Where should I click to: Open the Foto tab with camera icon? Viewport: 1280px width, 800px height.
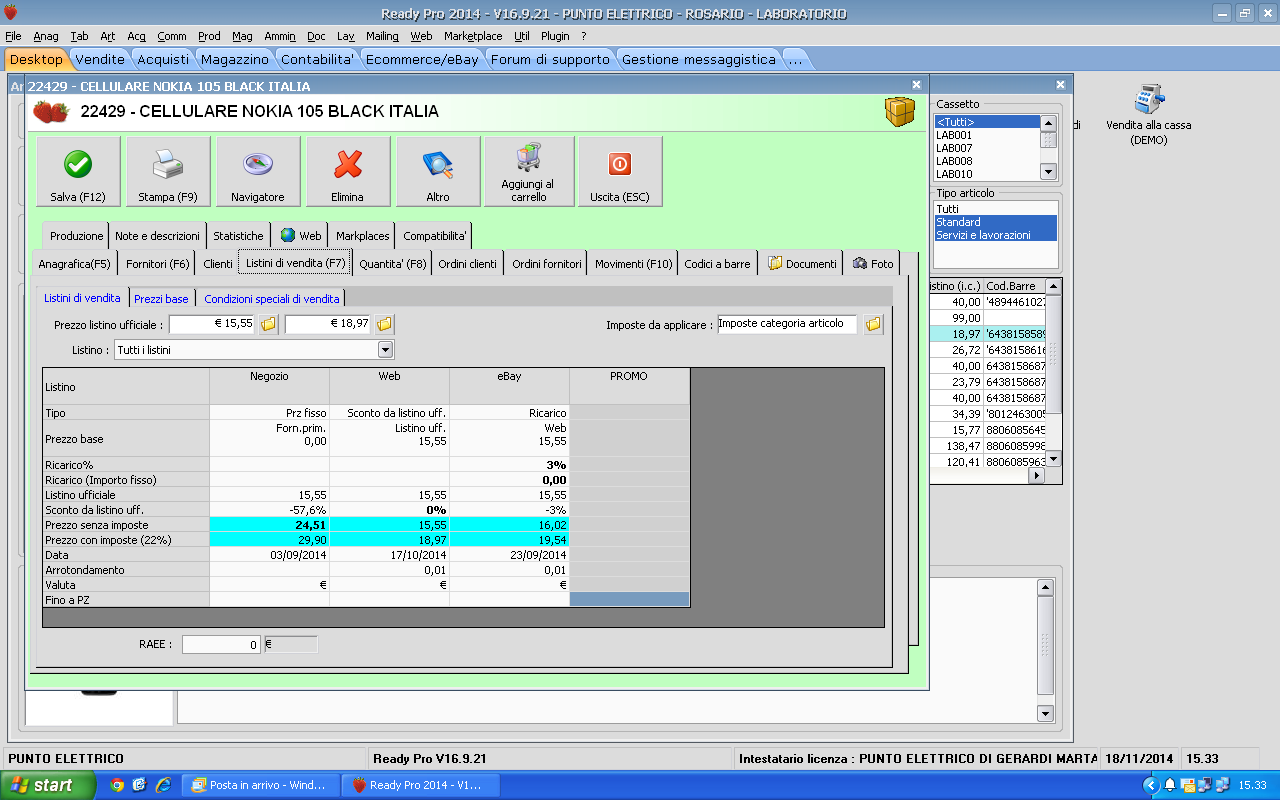[873, 263]
